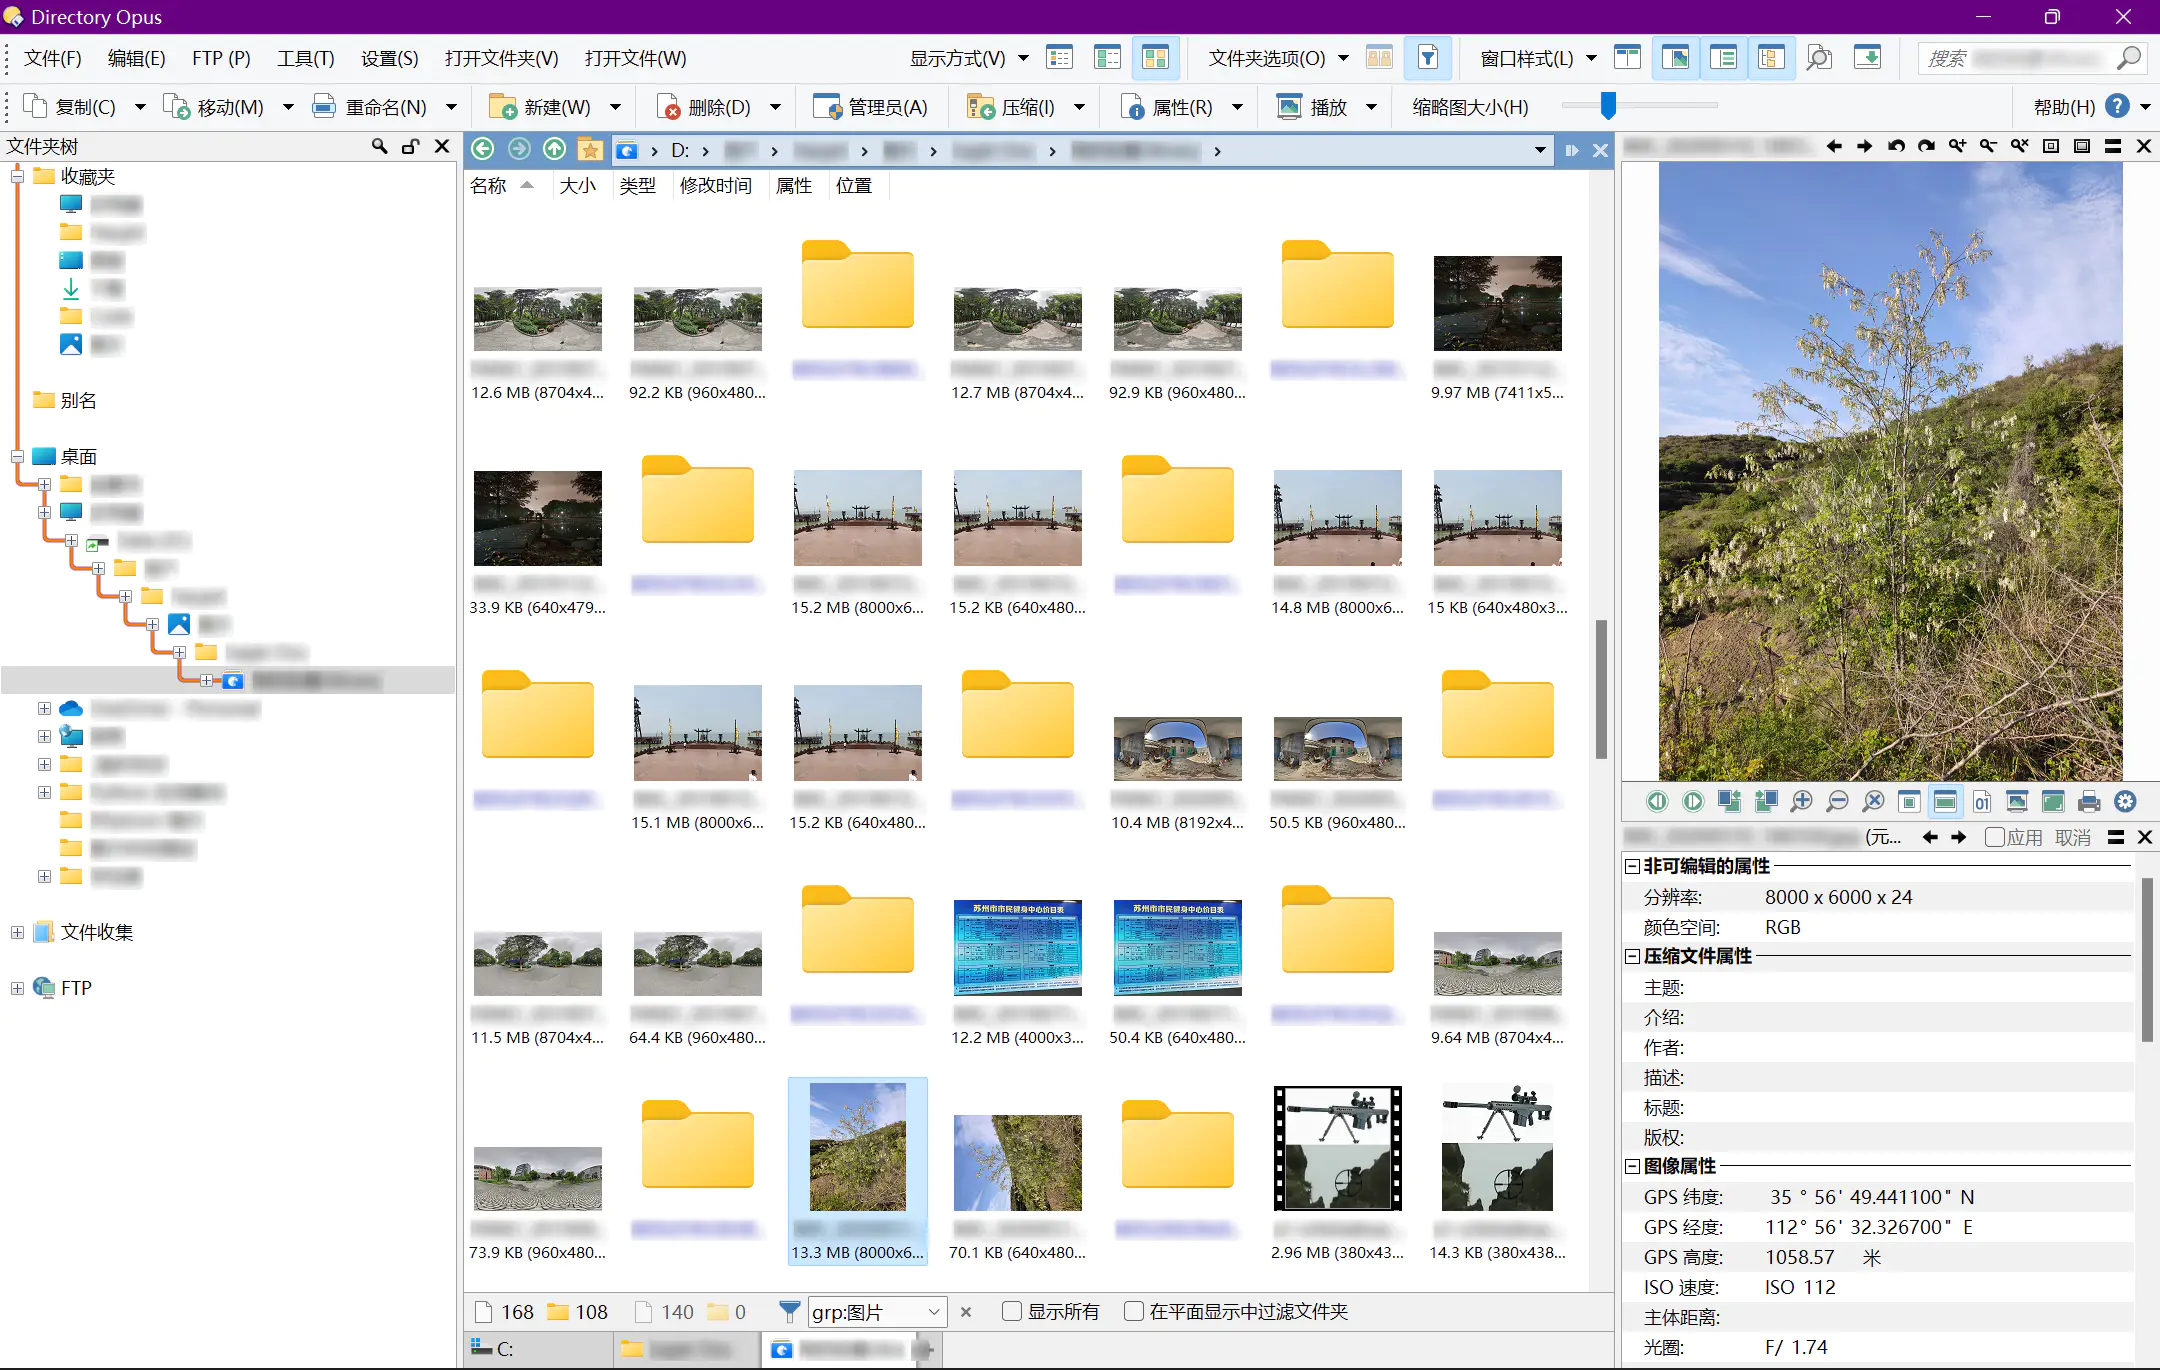The height and width of the screenshot is (1370, 2160).
Task: Rotate preview image counterclockwise
Action: tap(1896, 146)
